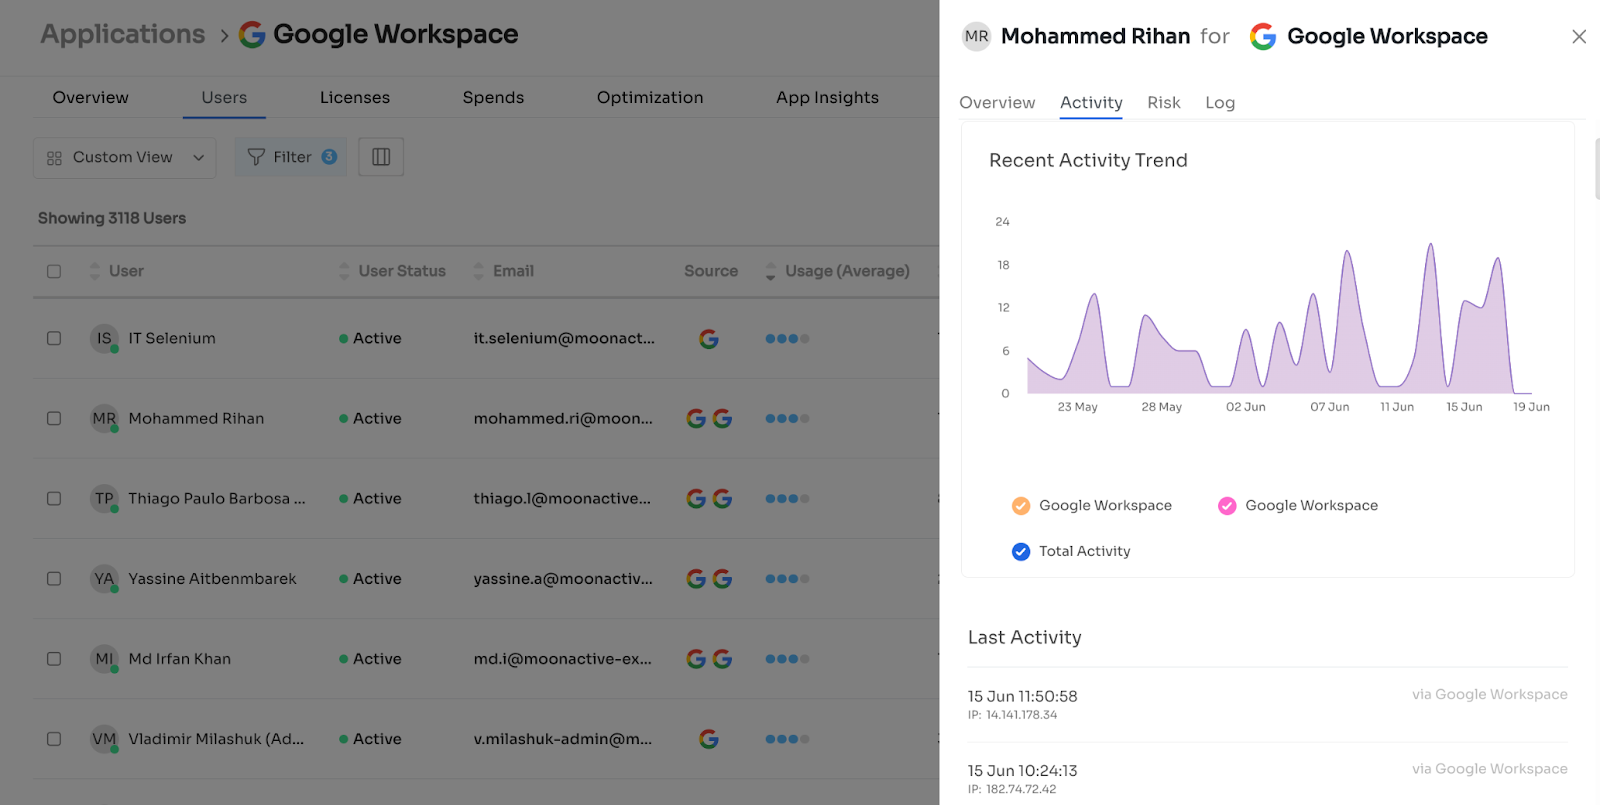Open the IT Selenium user name
The image size is (1600, 805).
(x=172, y=339)
